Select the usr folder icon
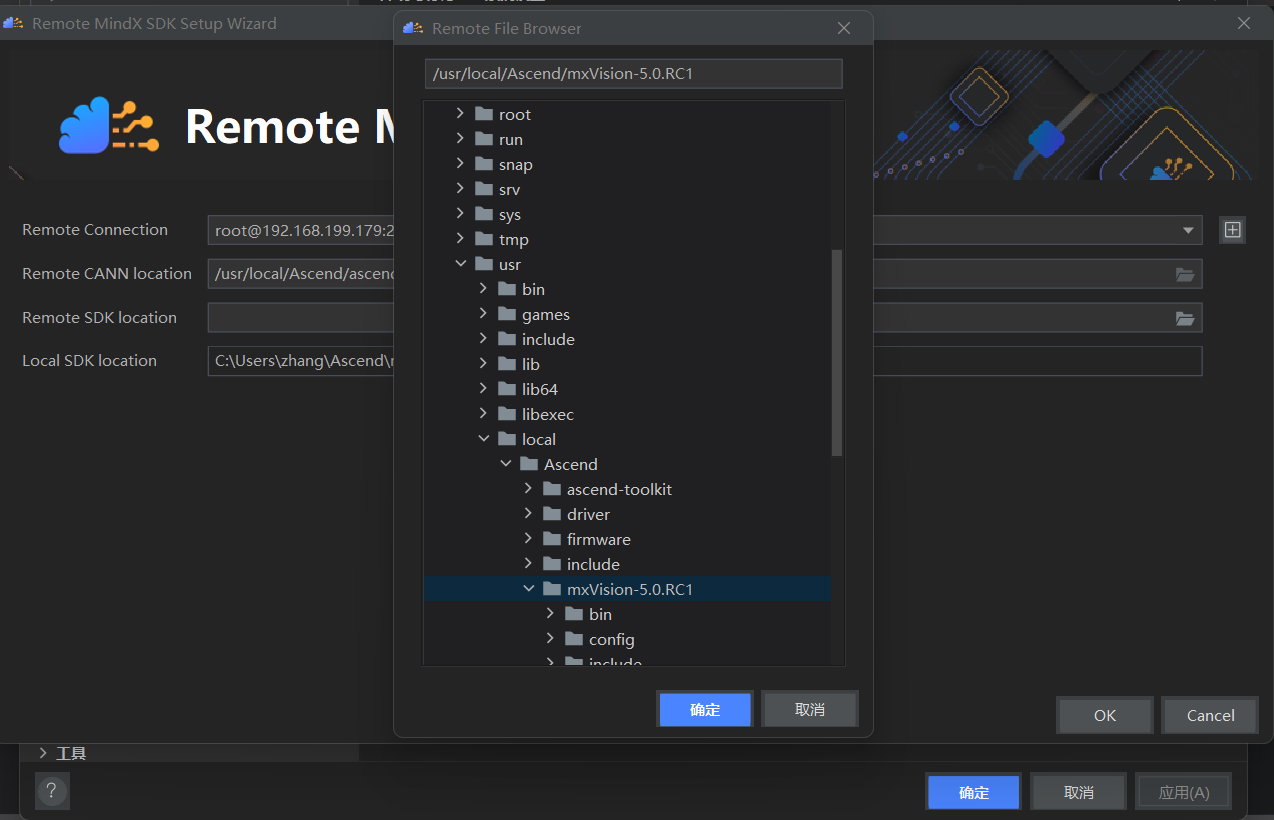This screenshot has height=820, width=1274. pyautogui.click(x=484, y=264)
